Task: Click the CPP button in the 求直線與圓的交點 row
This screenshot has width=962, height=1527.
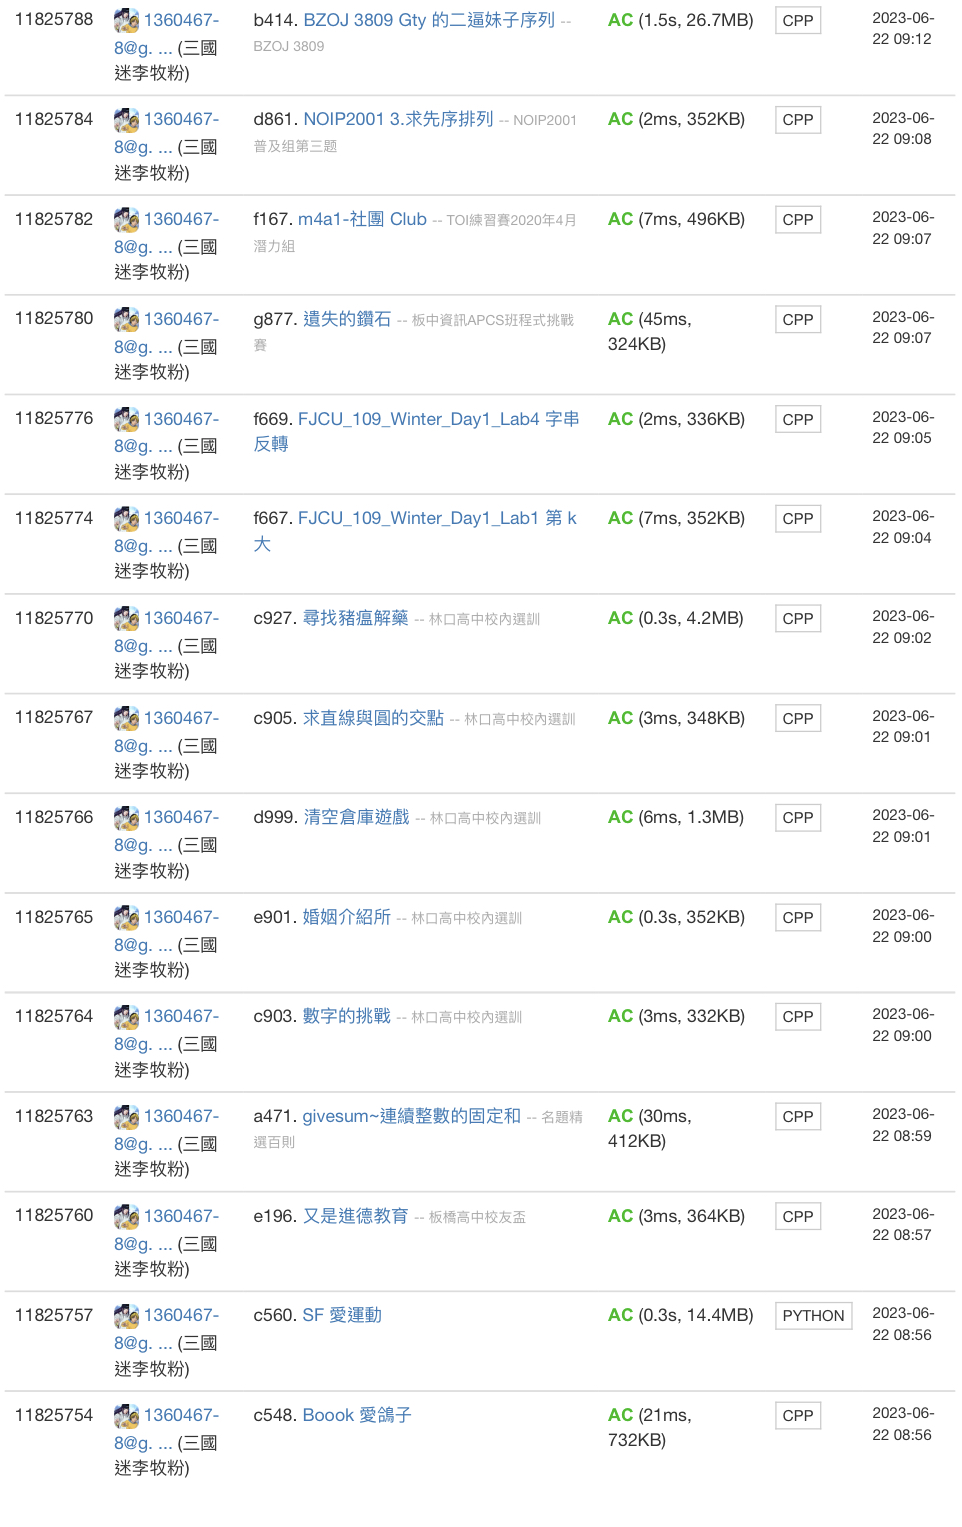Action: 797,718
